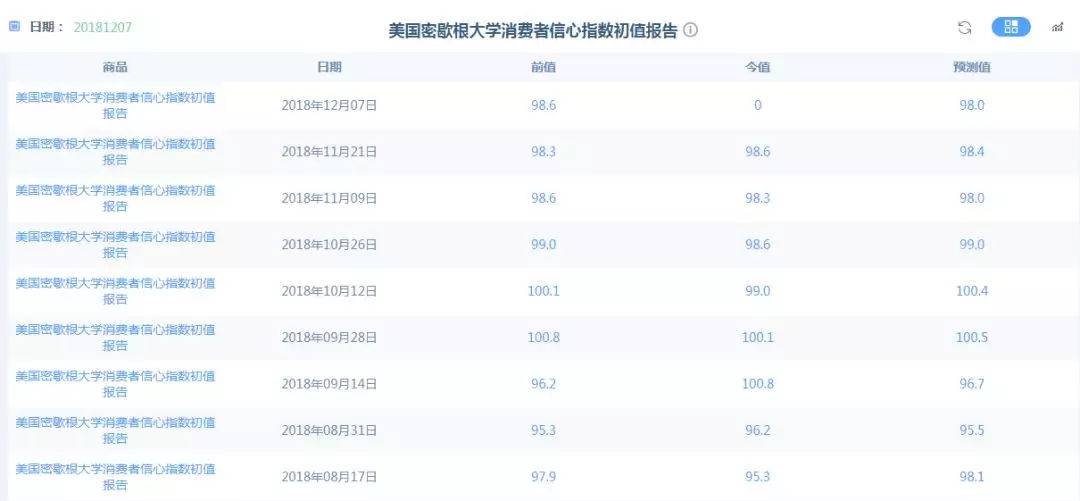
Task: Select the date cell 2018年12月07日
Action: coord(329,105)
